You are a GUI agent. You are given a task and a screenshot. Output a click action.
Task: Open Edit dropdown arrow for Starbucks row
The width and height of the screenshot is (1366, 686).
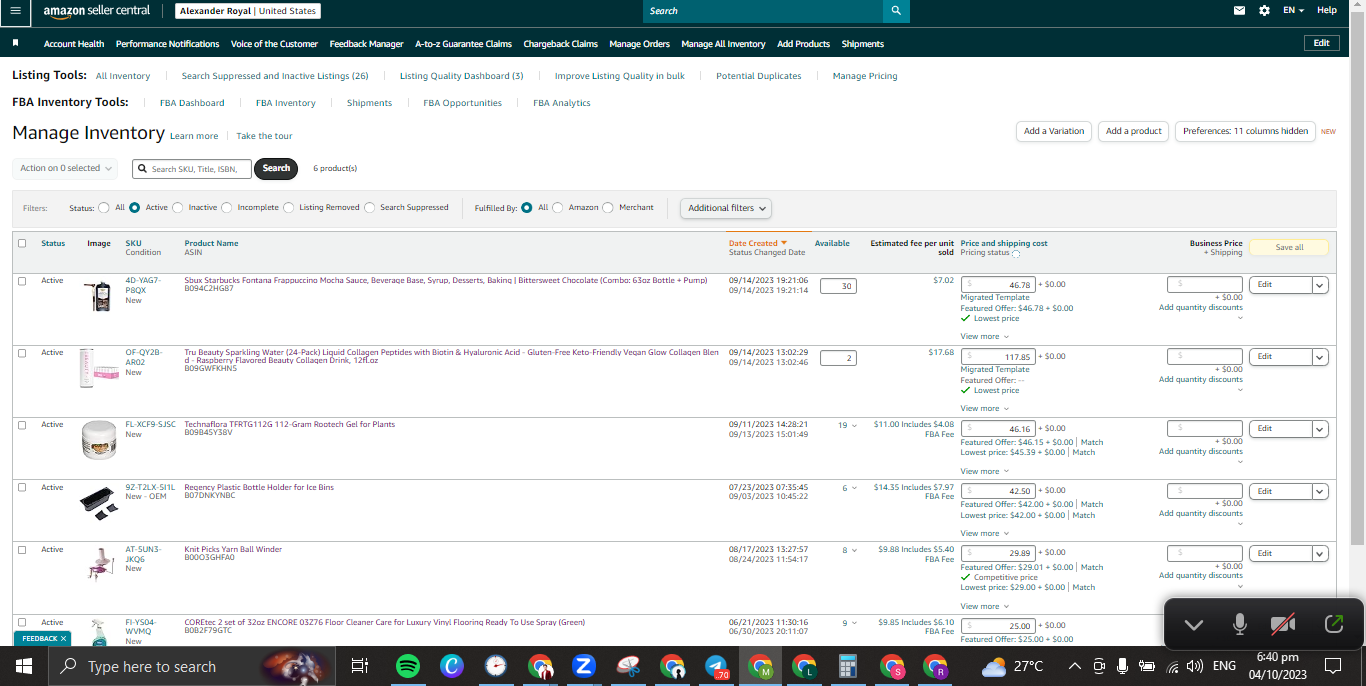point(1320,285)
